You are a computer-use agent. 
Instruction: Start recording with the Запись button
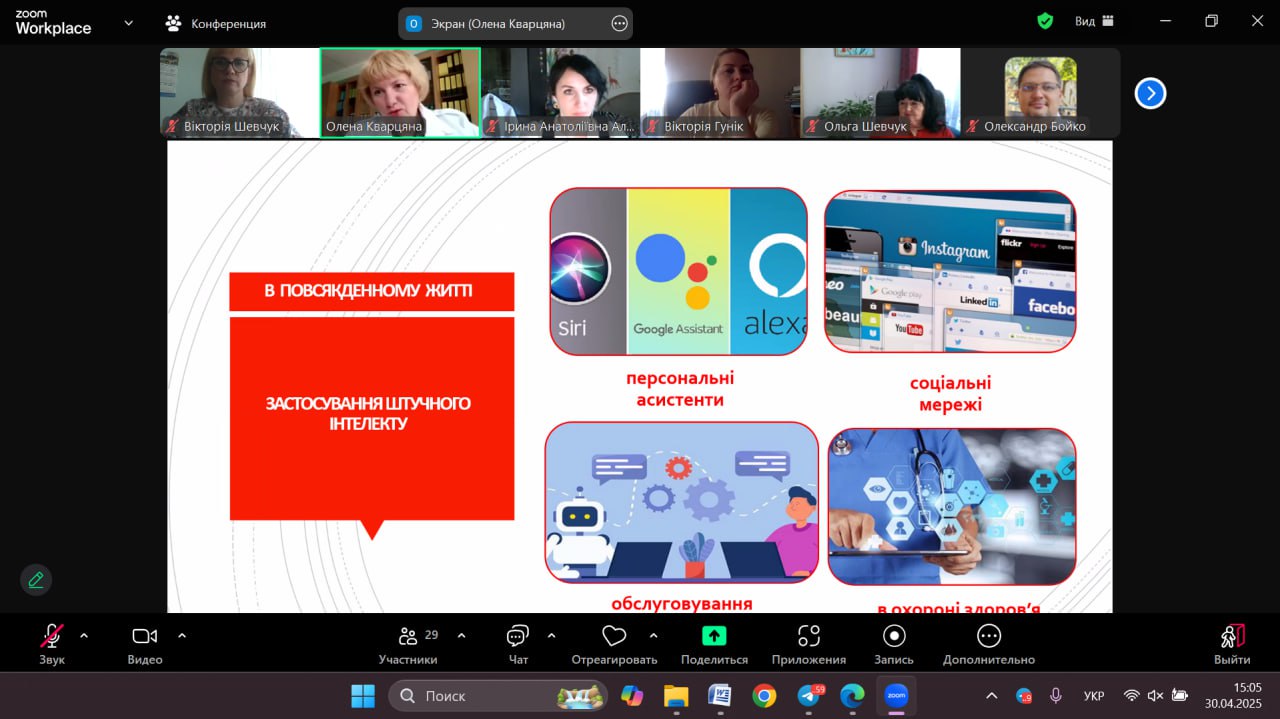click(x=894, y=637)
